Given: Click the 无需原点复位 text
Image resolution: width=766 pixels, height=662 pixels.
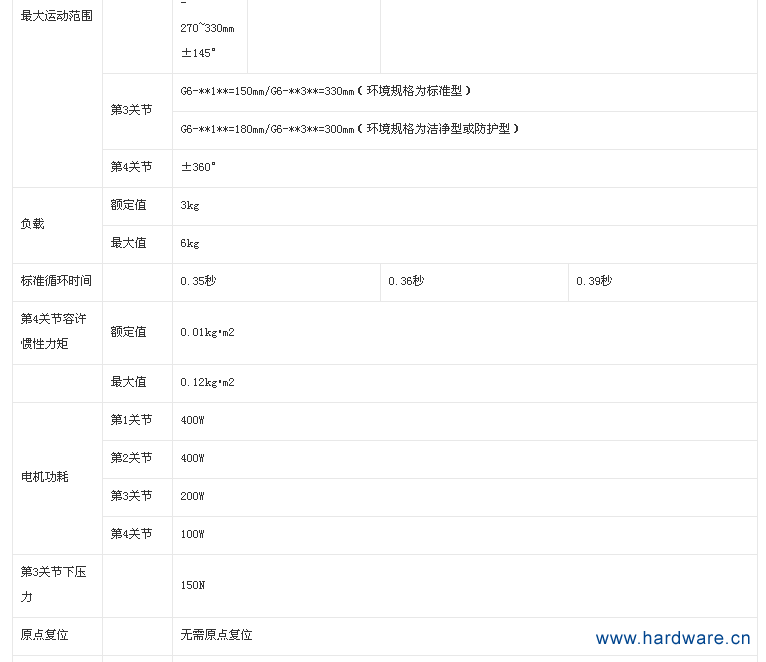Looking at the screenshot, I should coord(216,635).
